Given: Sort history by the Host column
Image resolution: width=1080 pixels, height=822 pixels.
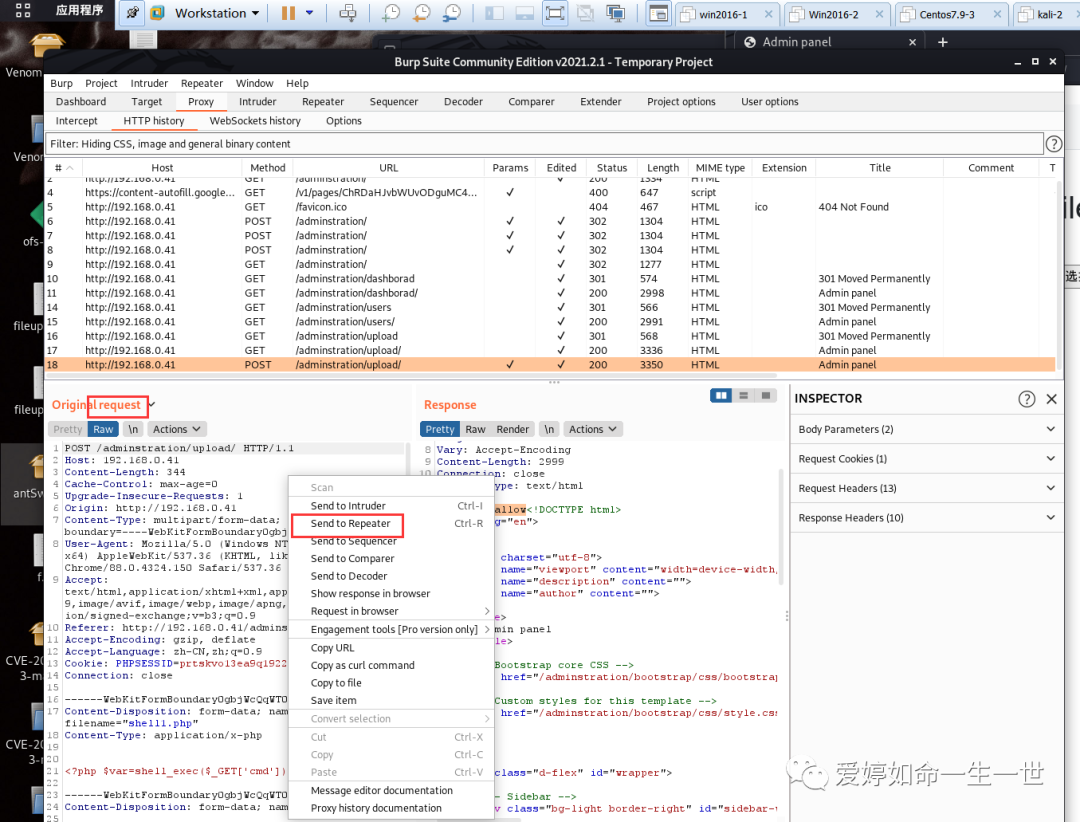Looking at the screenshot, I should 162,167.
